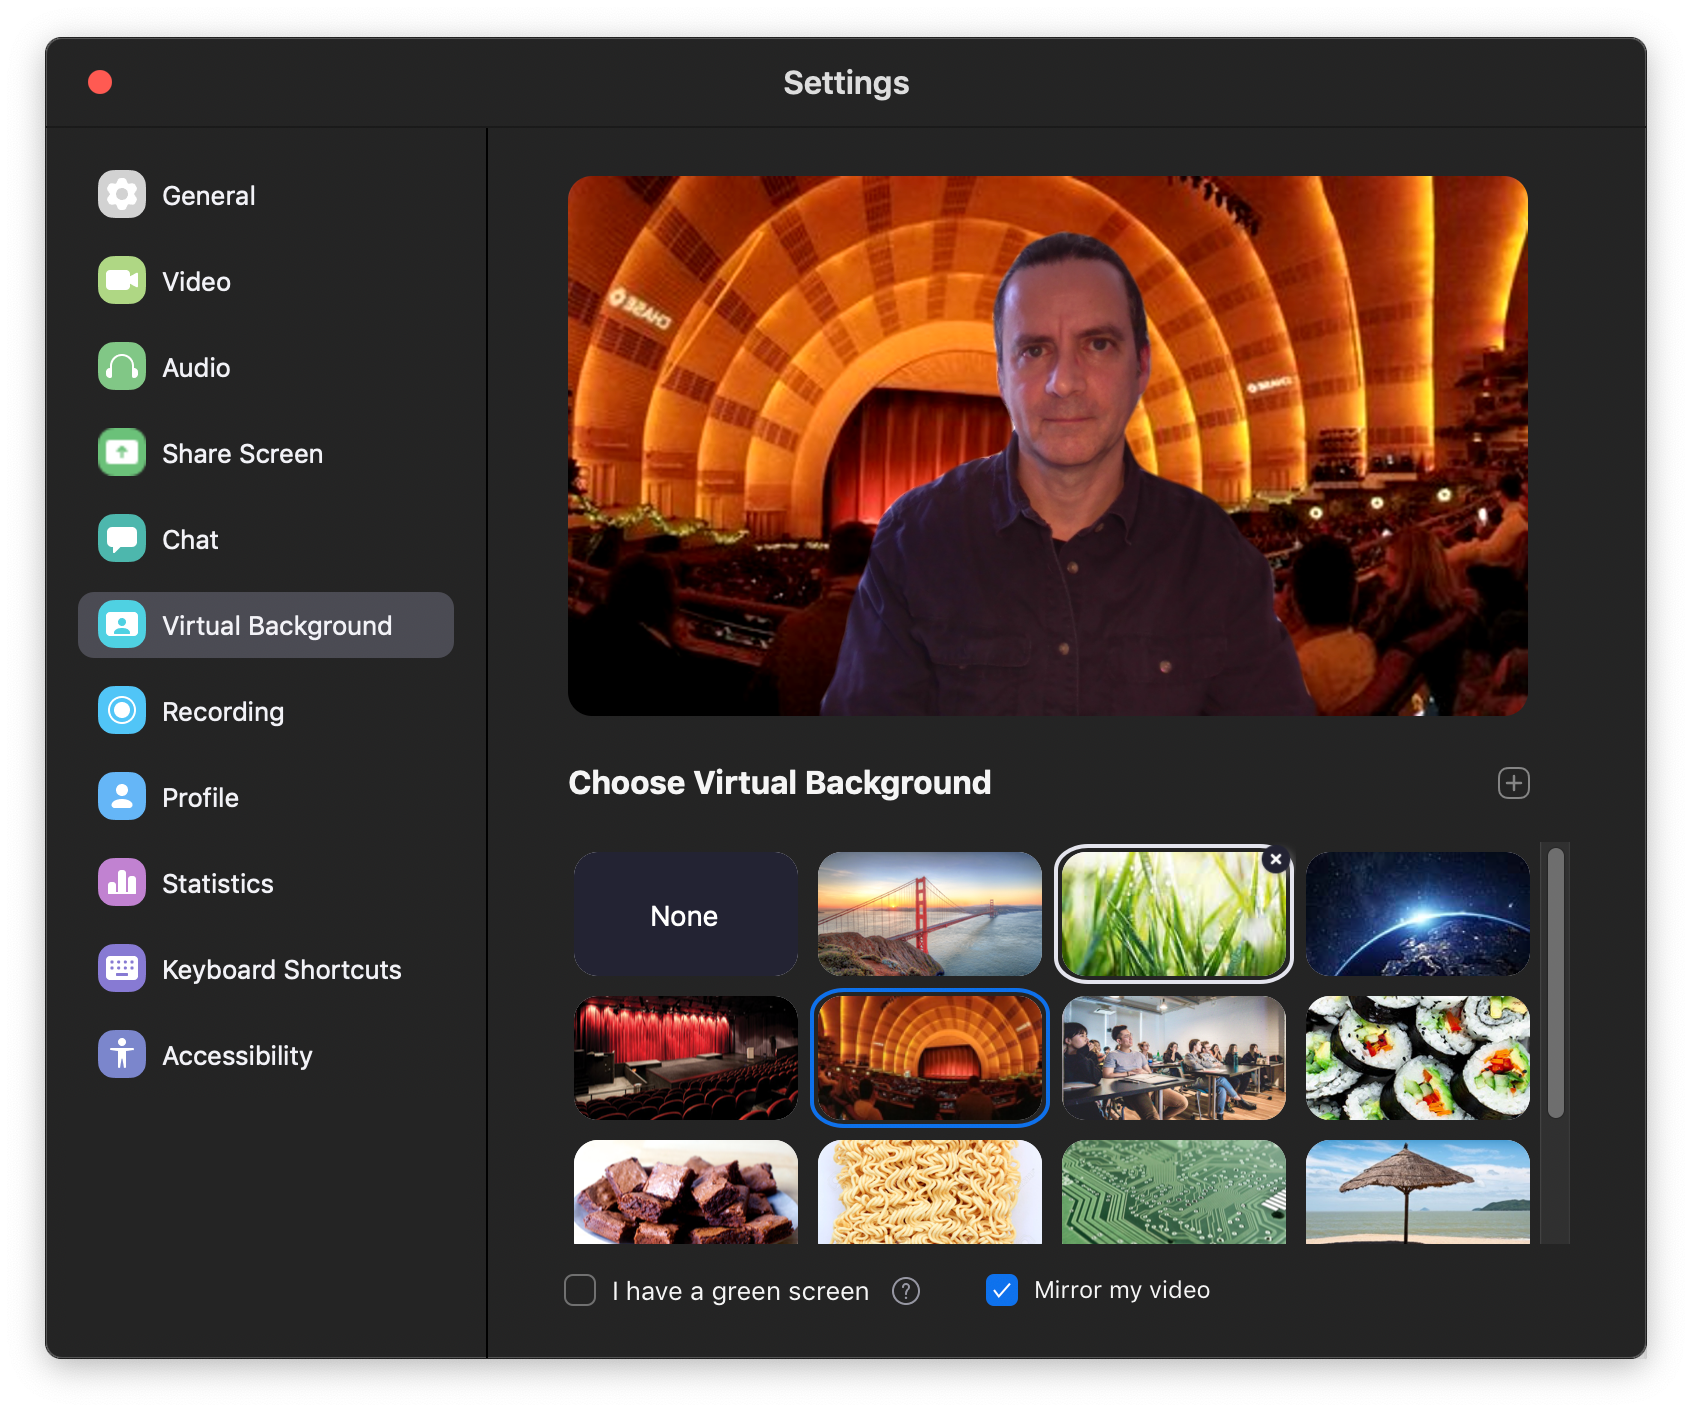Click the Chat bubble icon
The width and height of the screenshot is (1692, 1412).
(x=122, y=538)
